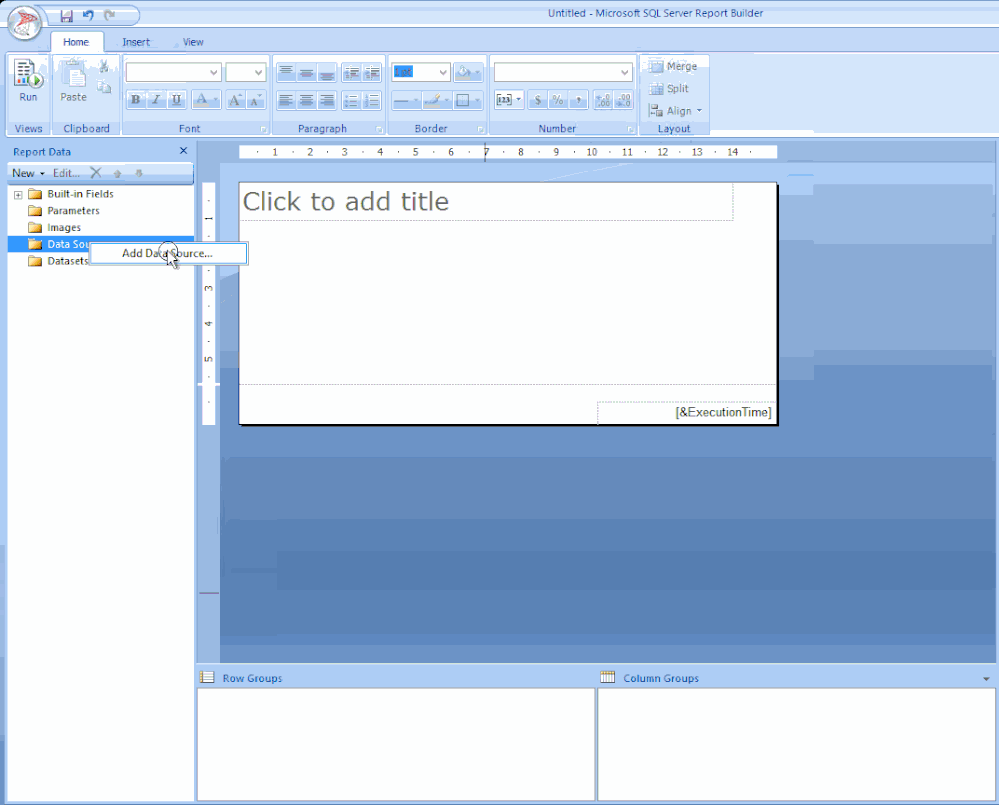Viewport: 999px width, 805px height.
Task: Open the New dropdown in Report Data
Action: 28,173
